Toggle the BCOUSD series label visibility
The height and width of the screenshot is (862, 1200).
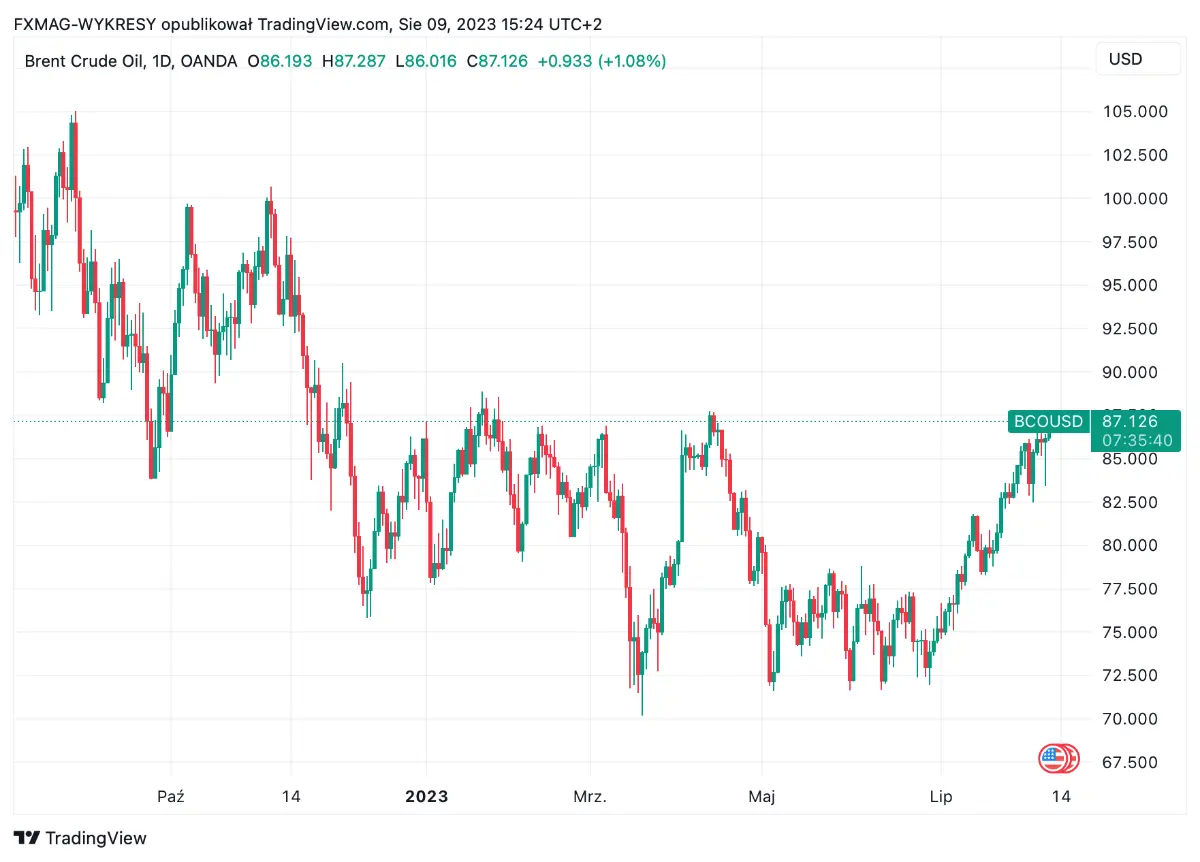pyautogui.click(x=1047, y=421)
